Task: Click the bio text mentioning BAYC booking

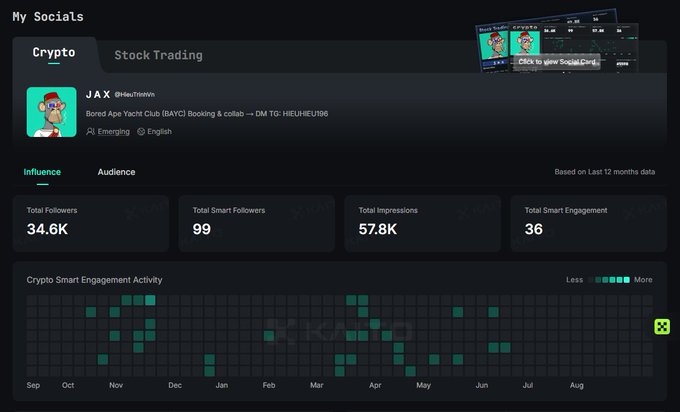Action: click(x=207, y=114)
